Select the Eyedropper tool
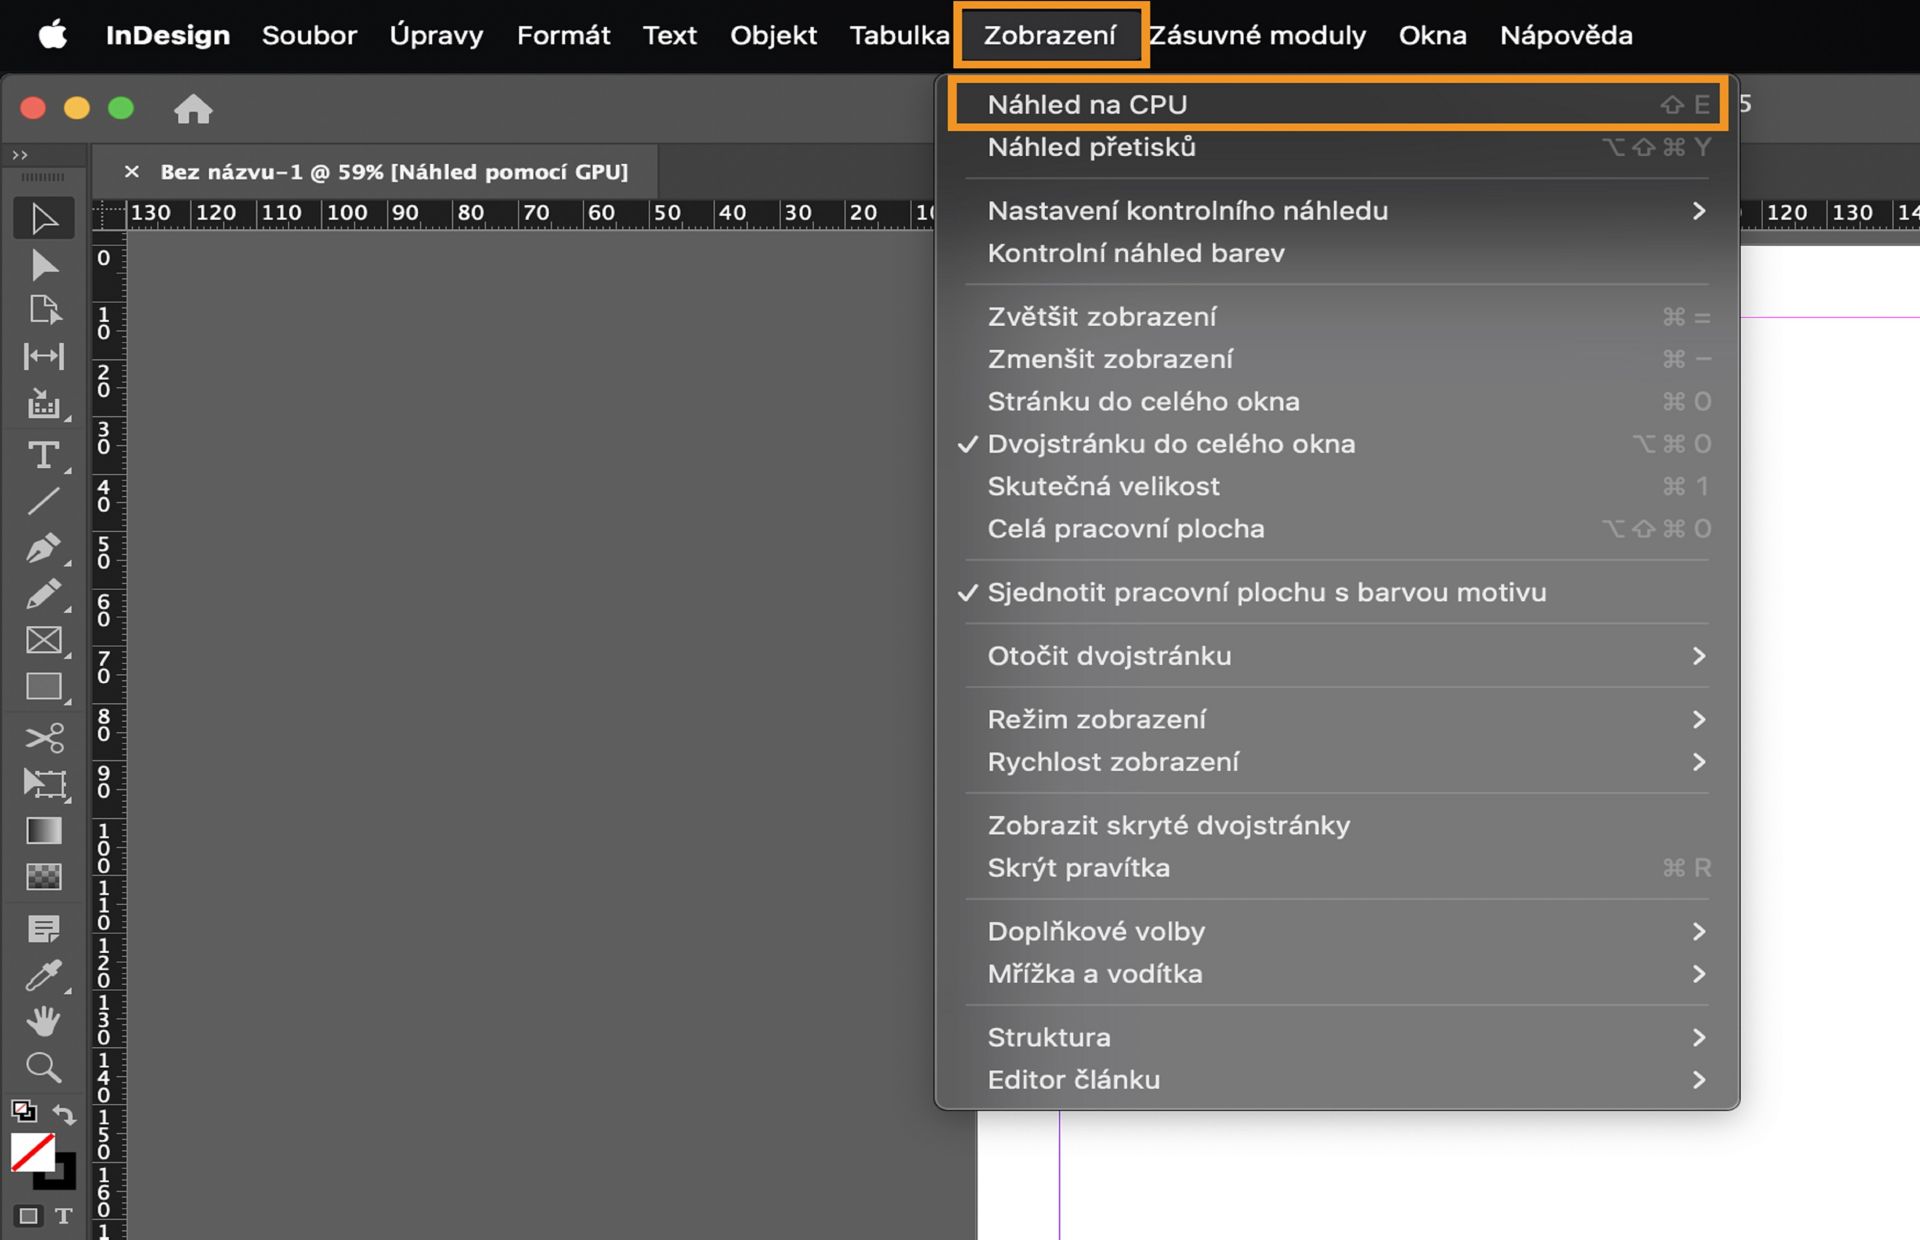 point(43,975)
